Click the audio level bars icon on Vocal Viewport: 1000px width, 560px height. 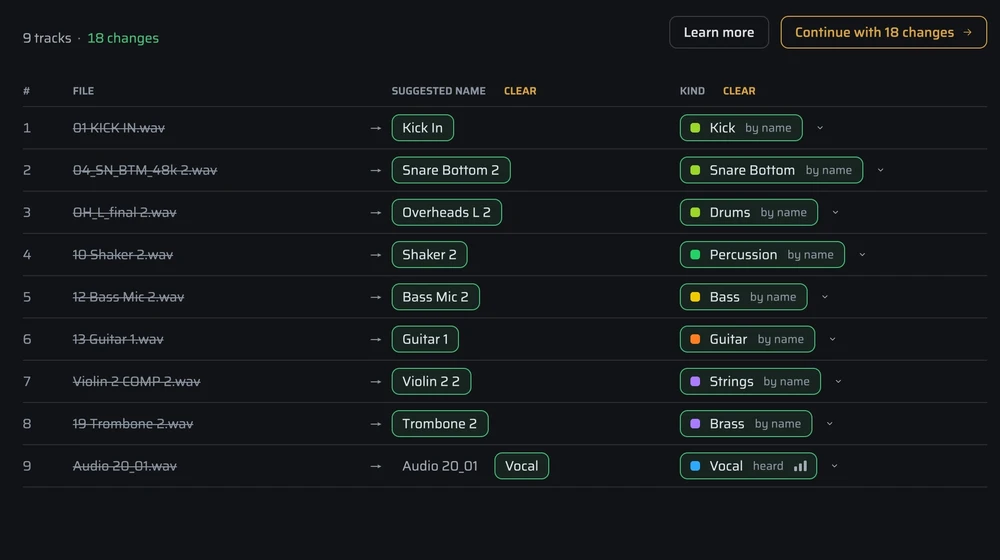(x=800, y=466)
